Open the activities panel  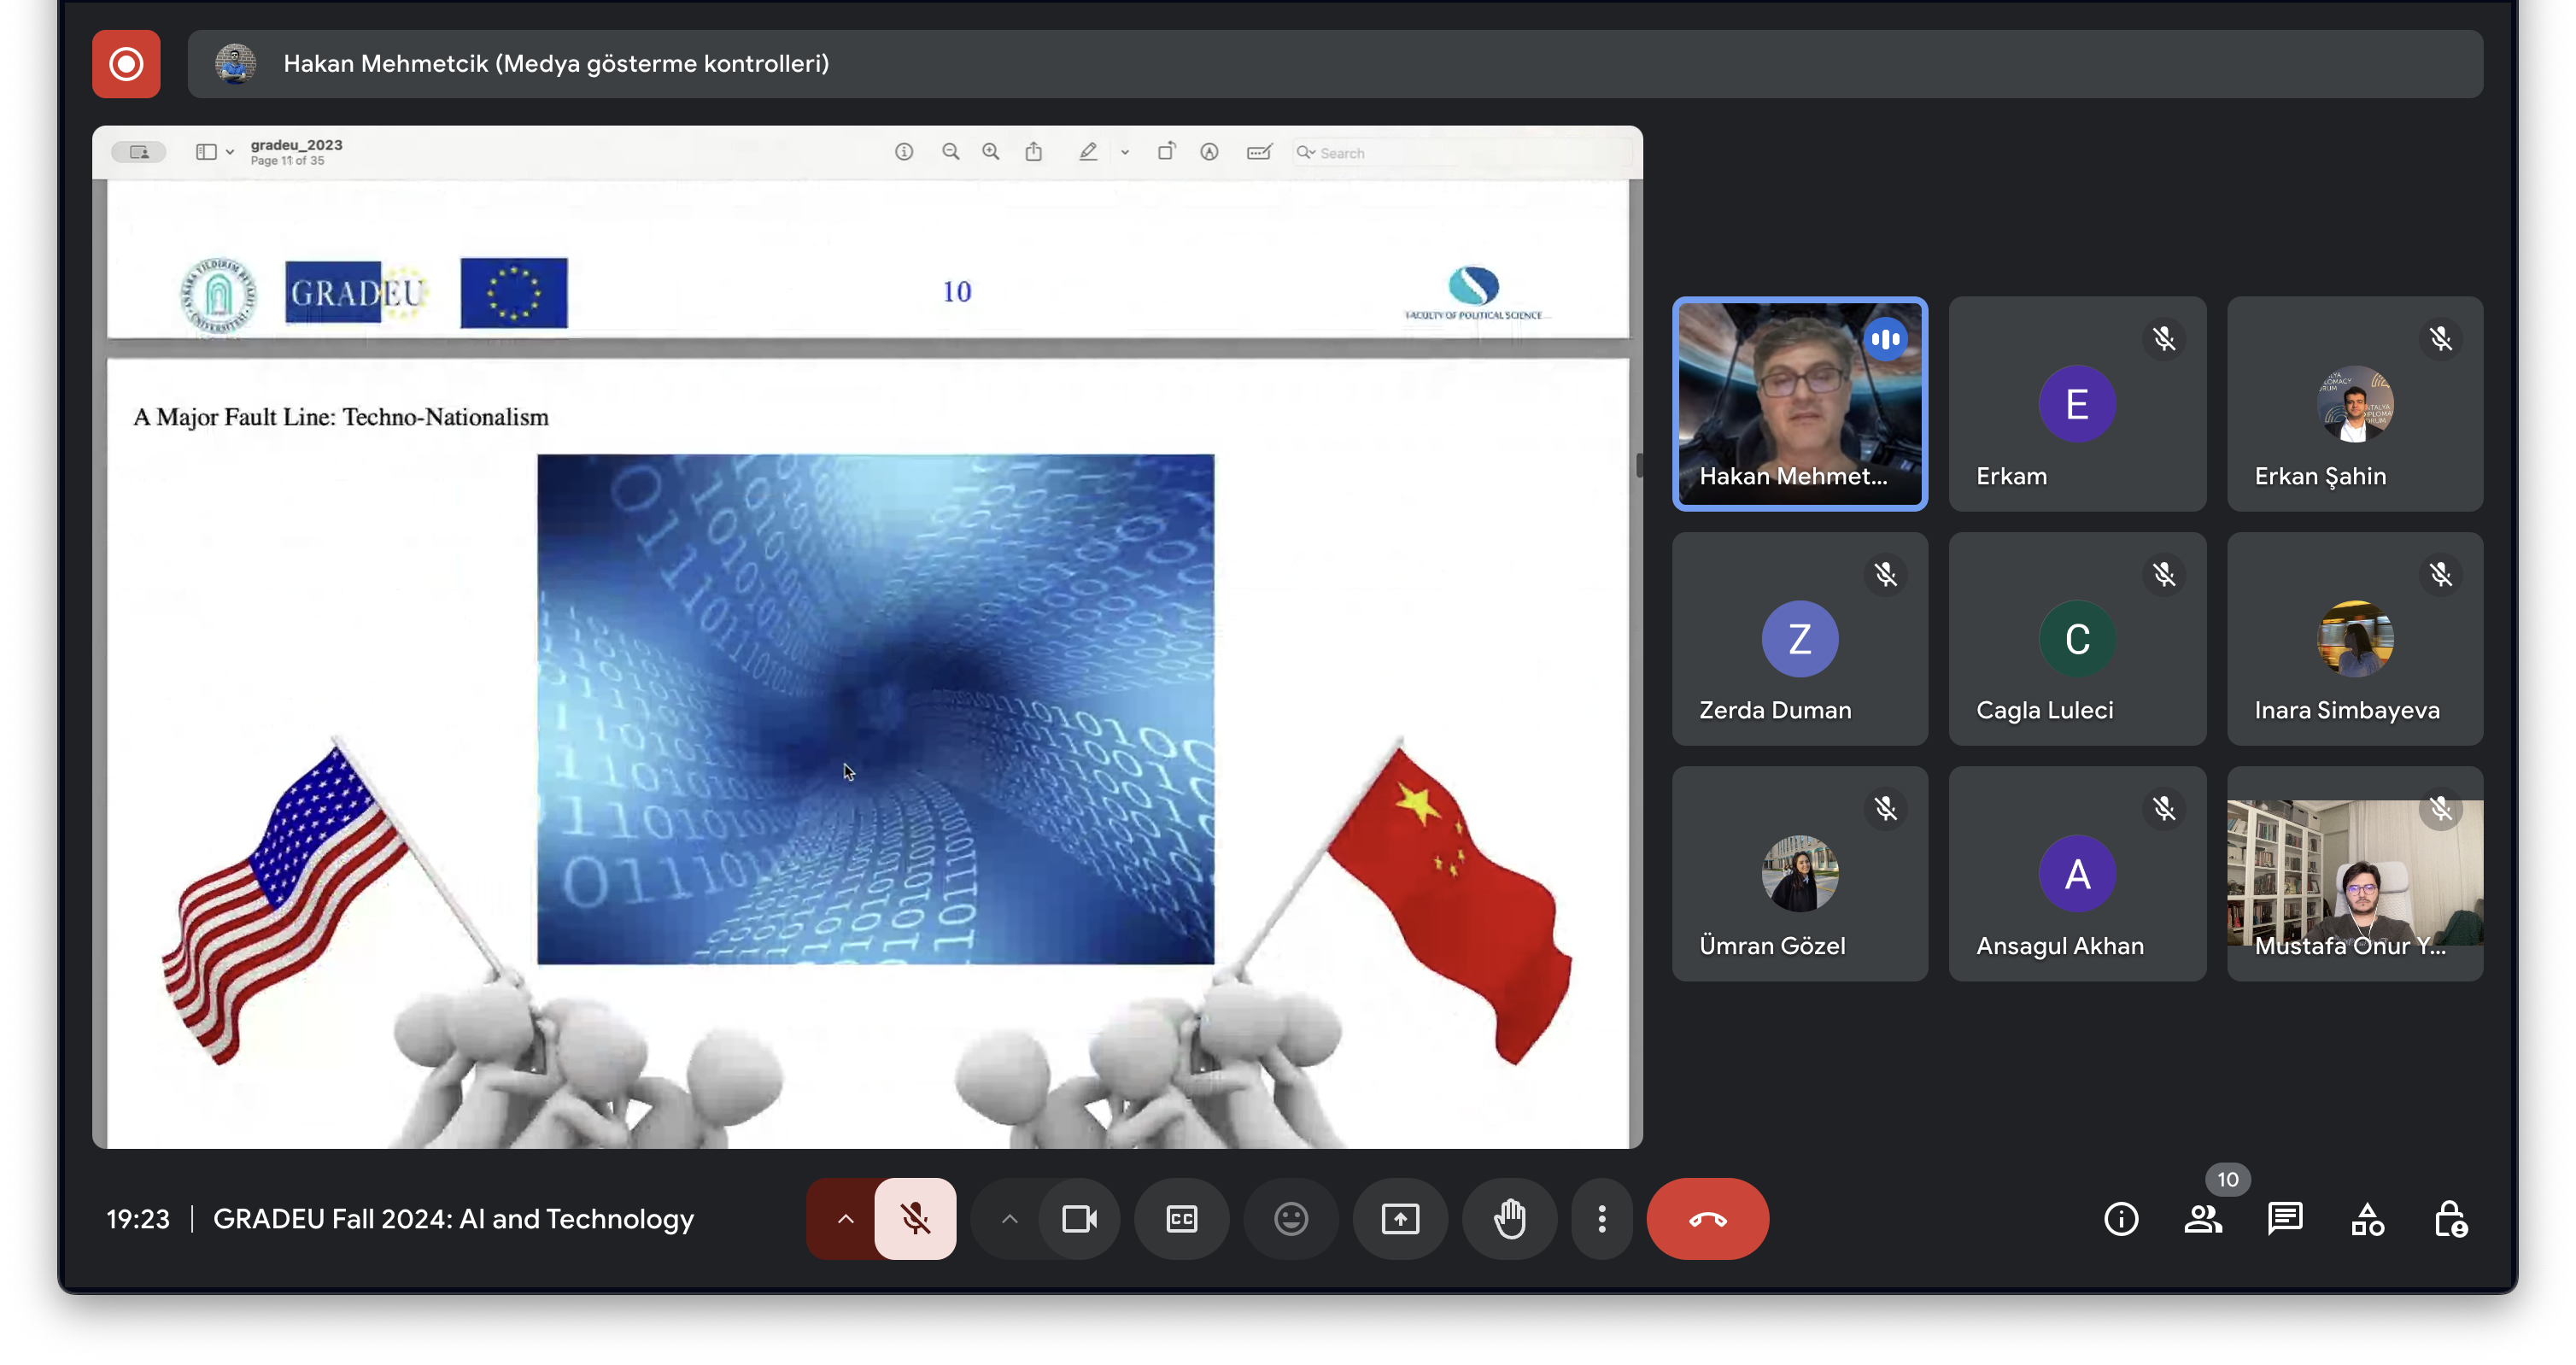[x=2367, y=1218]
